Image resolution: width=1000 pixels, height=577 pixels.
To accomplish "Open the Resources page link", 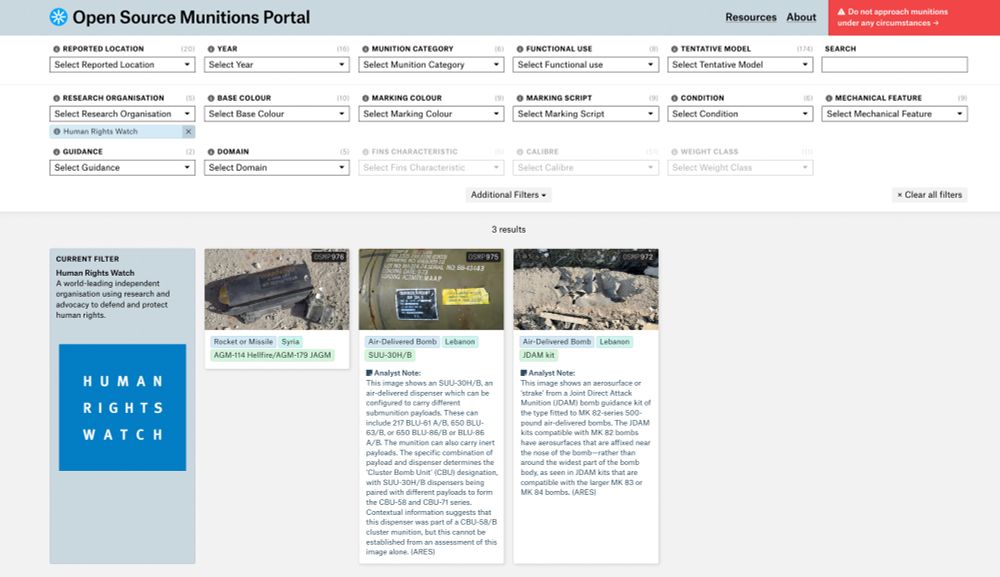I will click(751, 17).
